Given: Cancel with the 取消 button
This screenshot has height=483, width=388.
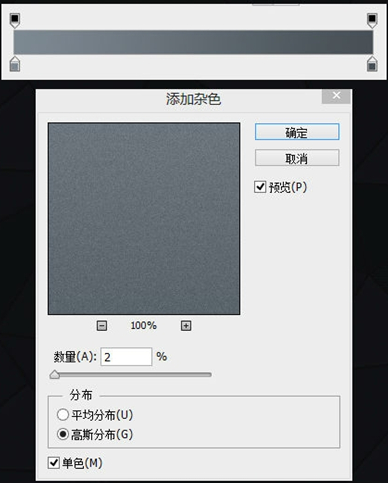Looking at the screenshot, I should tap(297, 158).
